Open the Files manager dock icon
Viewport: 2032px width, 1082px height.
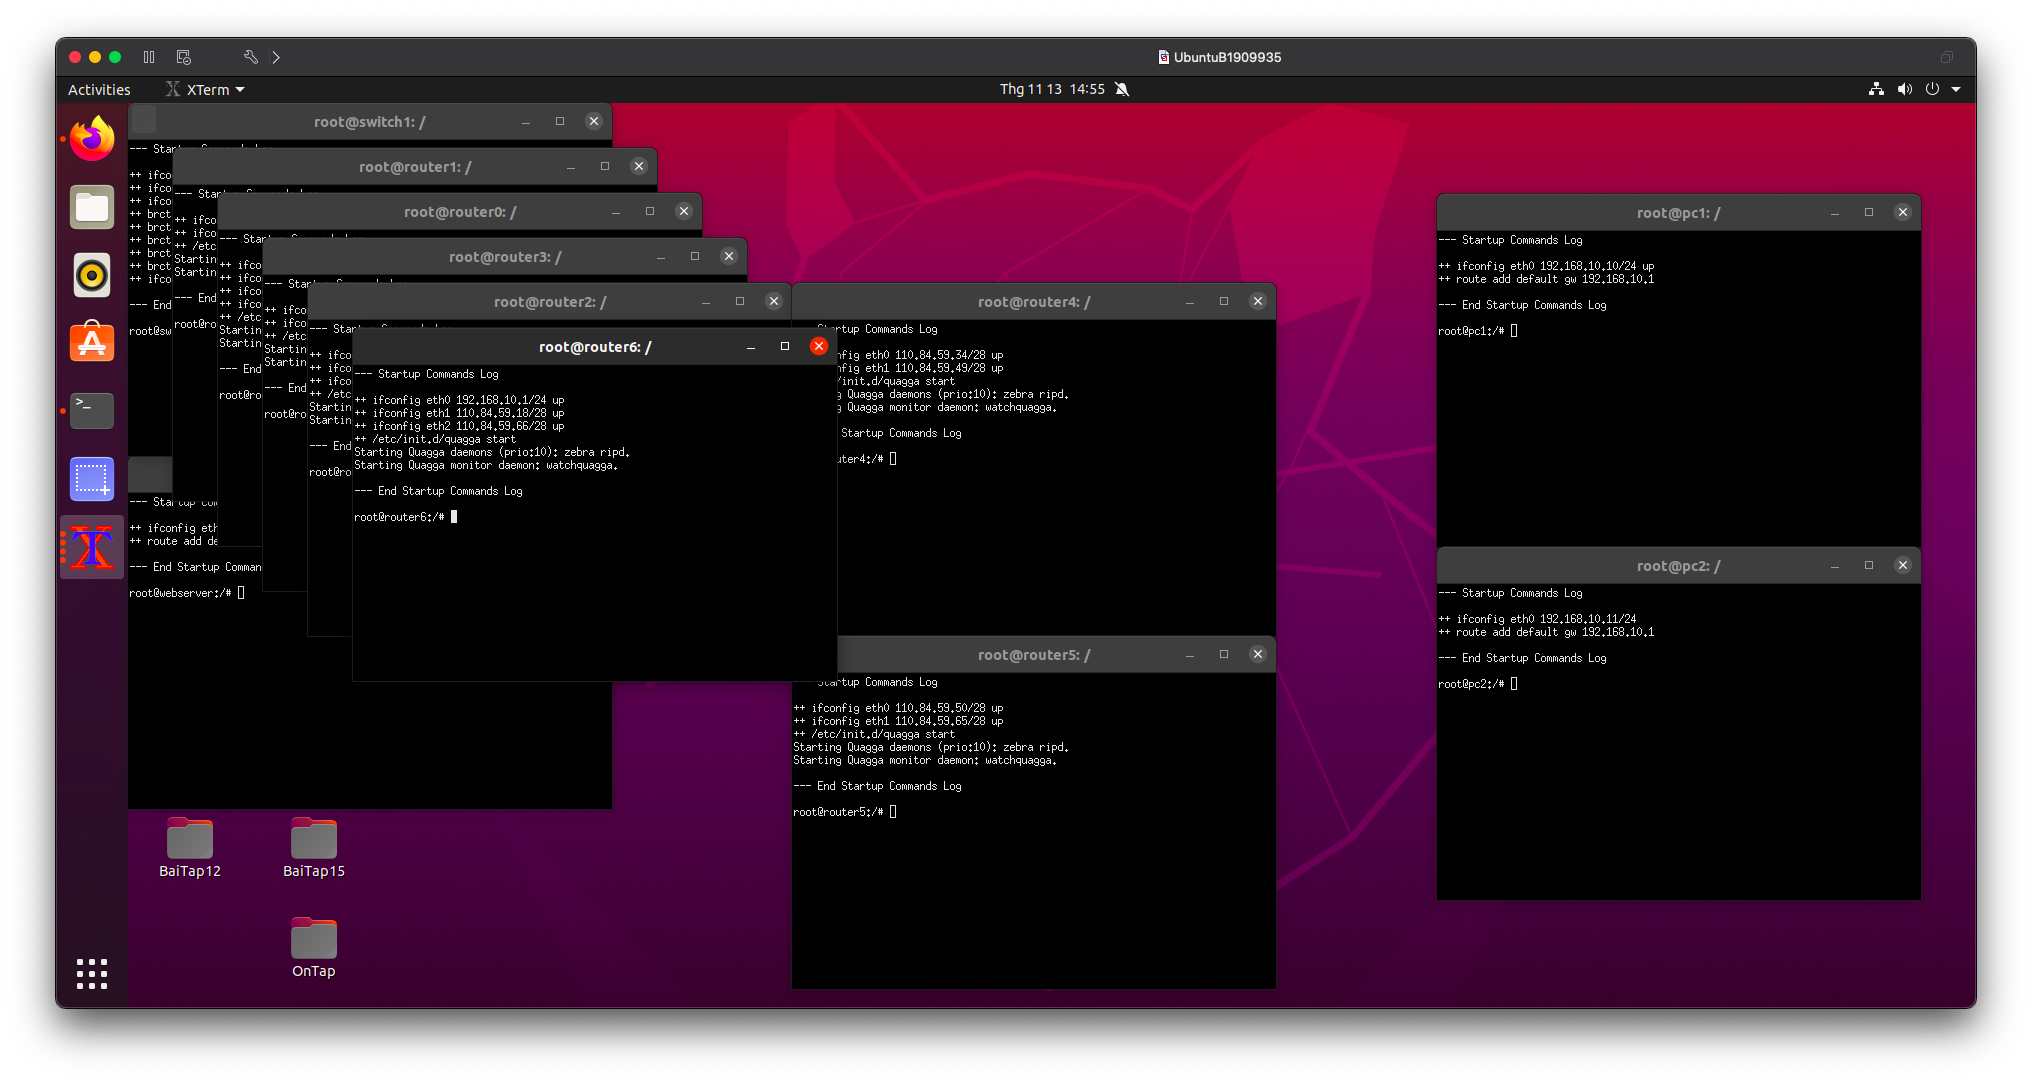click(x=92, y=208)
